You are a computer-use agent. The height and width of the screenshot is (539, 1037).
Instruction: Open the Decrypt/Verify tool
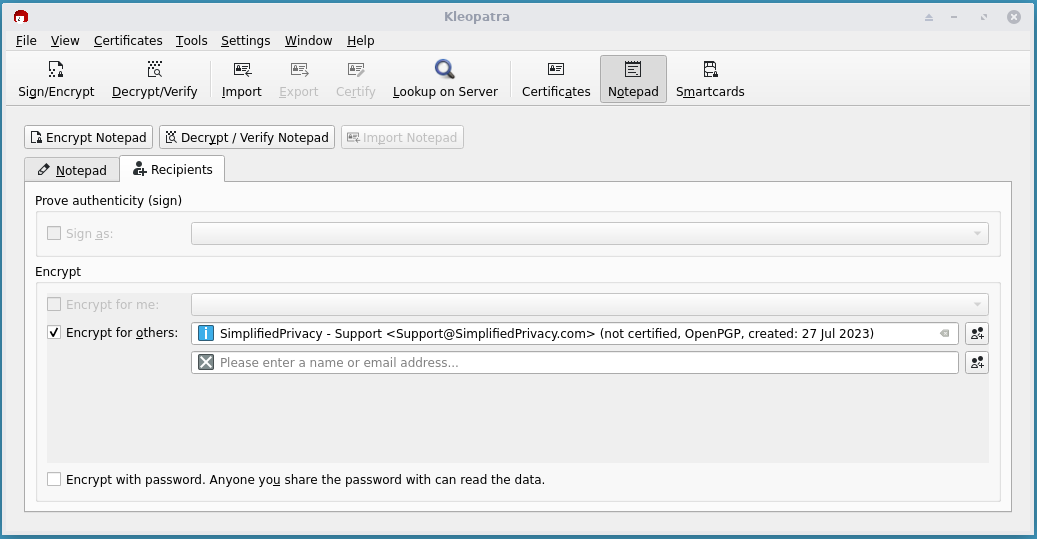[x=154, y=79]
